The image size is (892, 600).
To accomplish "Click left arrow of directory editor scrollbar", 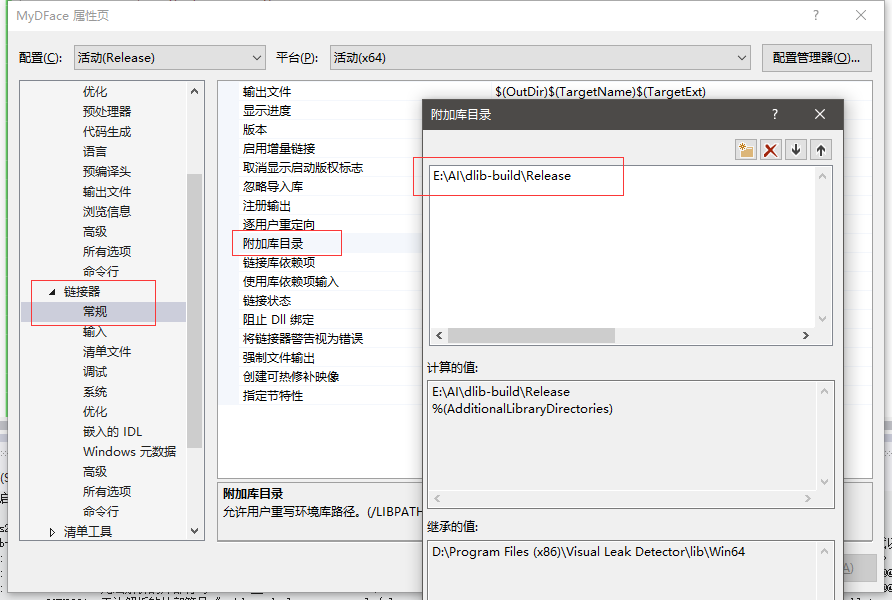I will point(439,336).
